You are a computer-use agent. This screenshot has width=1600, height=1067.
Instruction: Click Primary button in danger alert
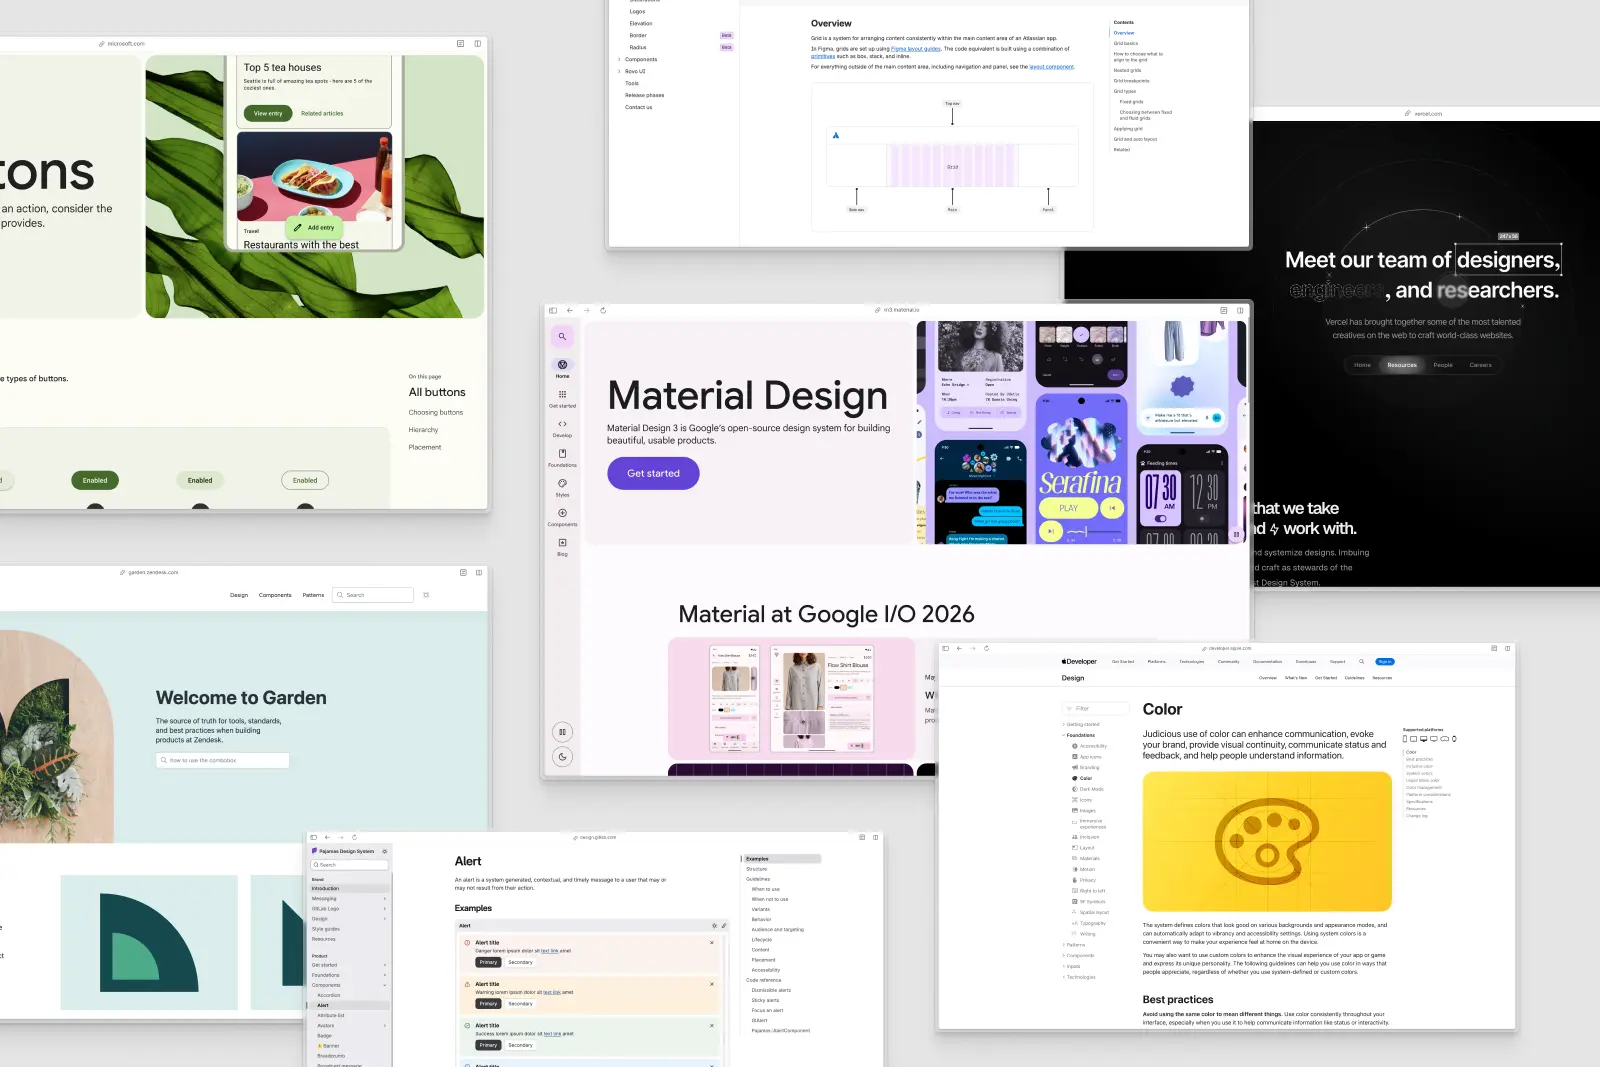[488, 962]
